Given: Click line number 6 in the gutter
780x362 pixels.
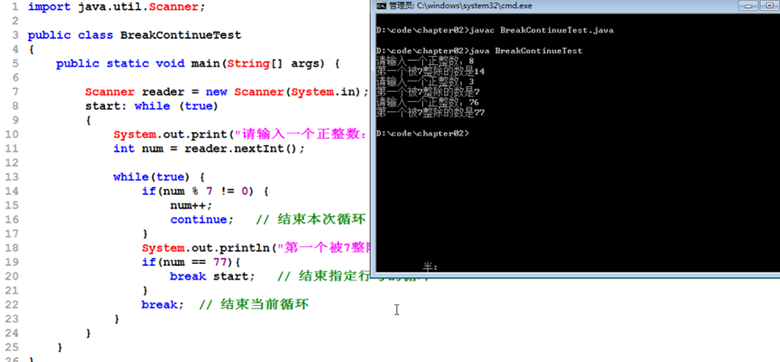Looking at the screenshot, I should (15, 78).
